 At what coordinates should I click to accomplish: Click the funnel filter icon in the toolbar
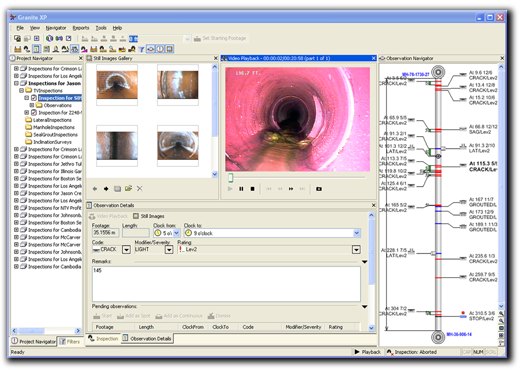141,49
